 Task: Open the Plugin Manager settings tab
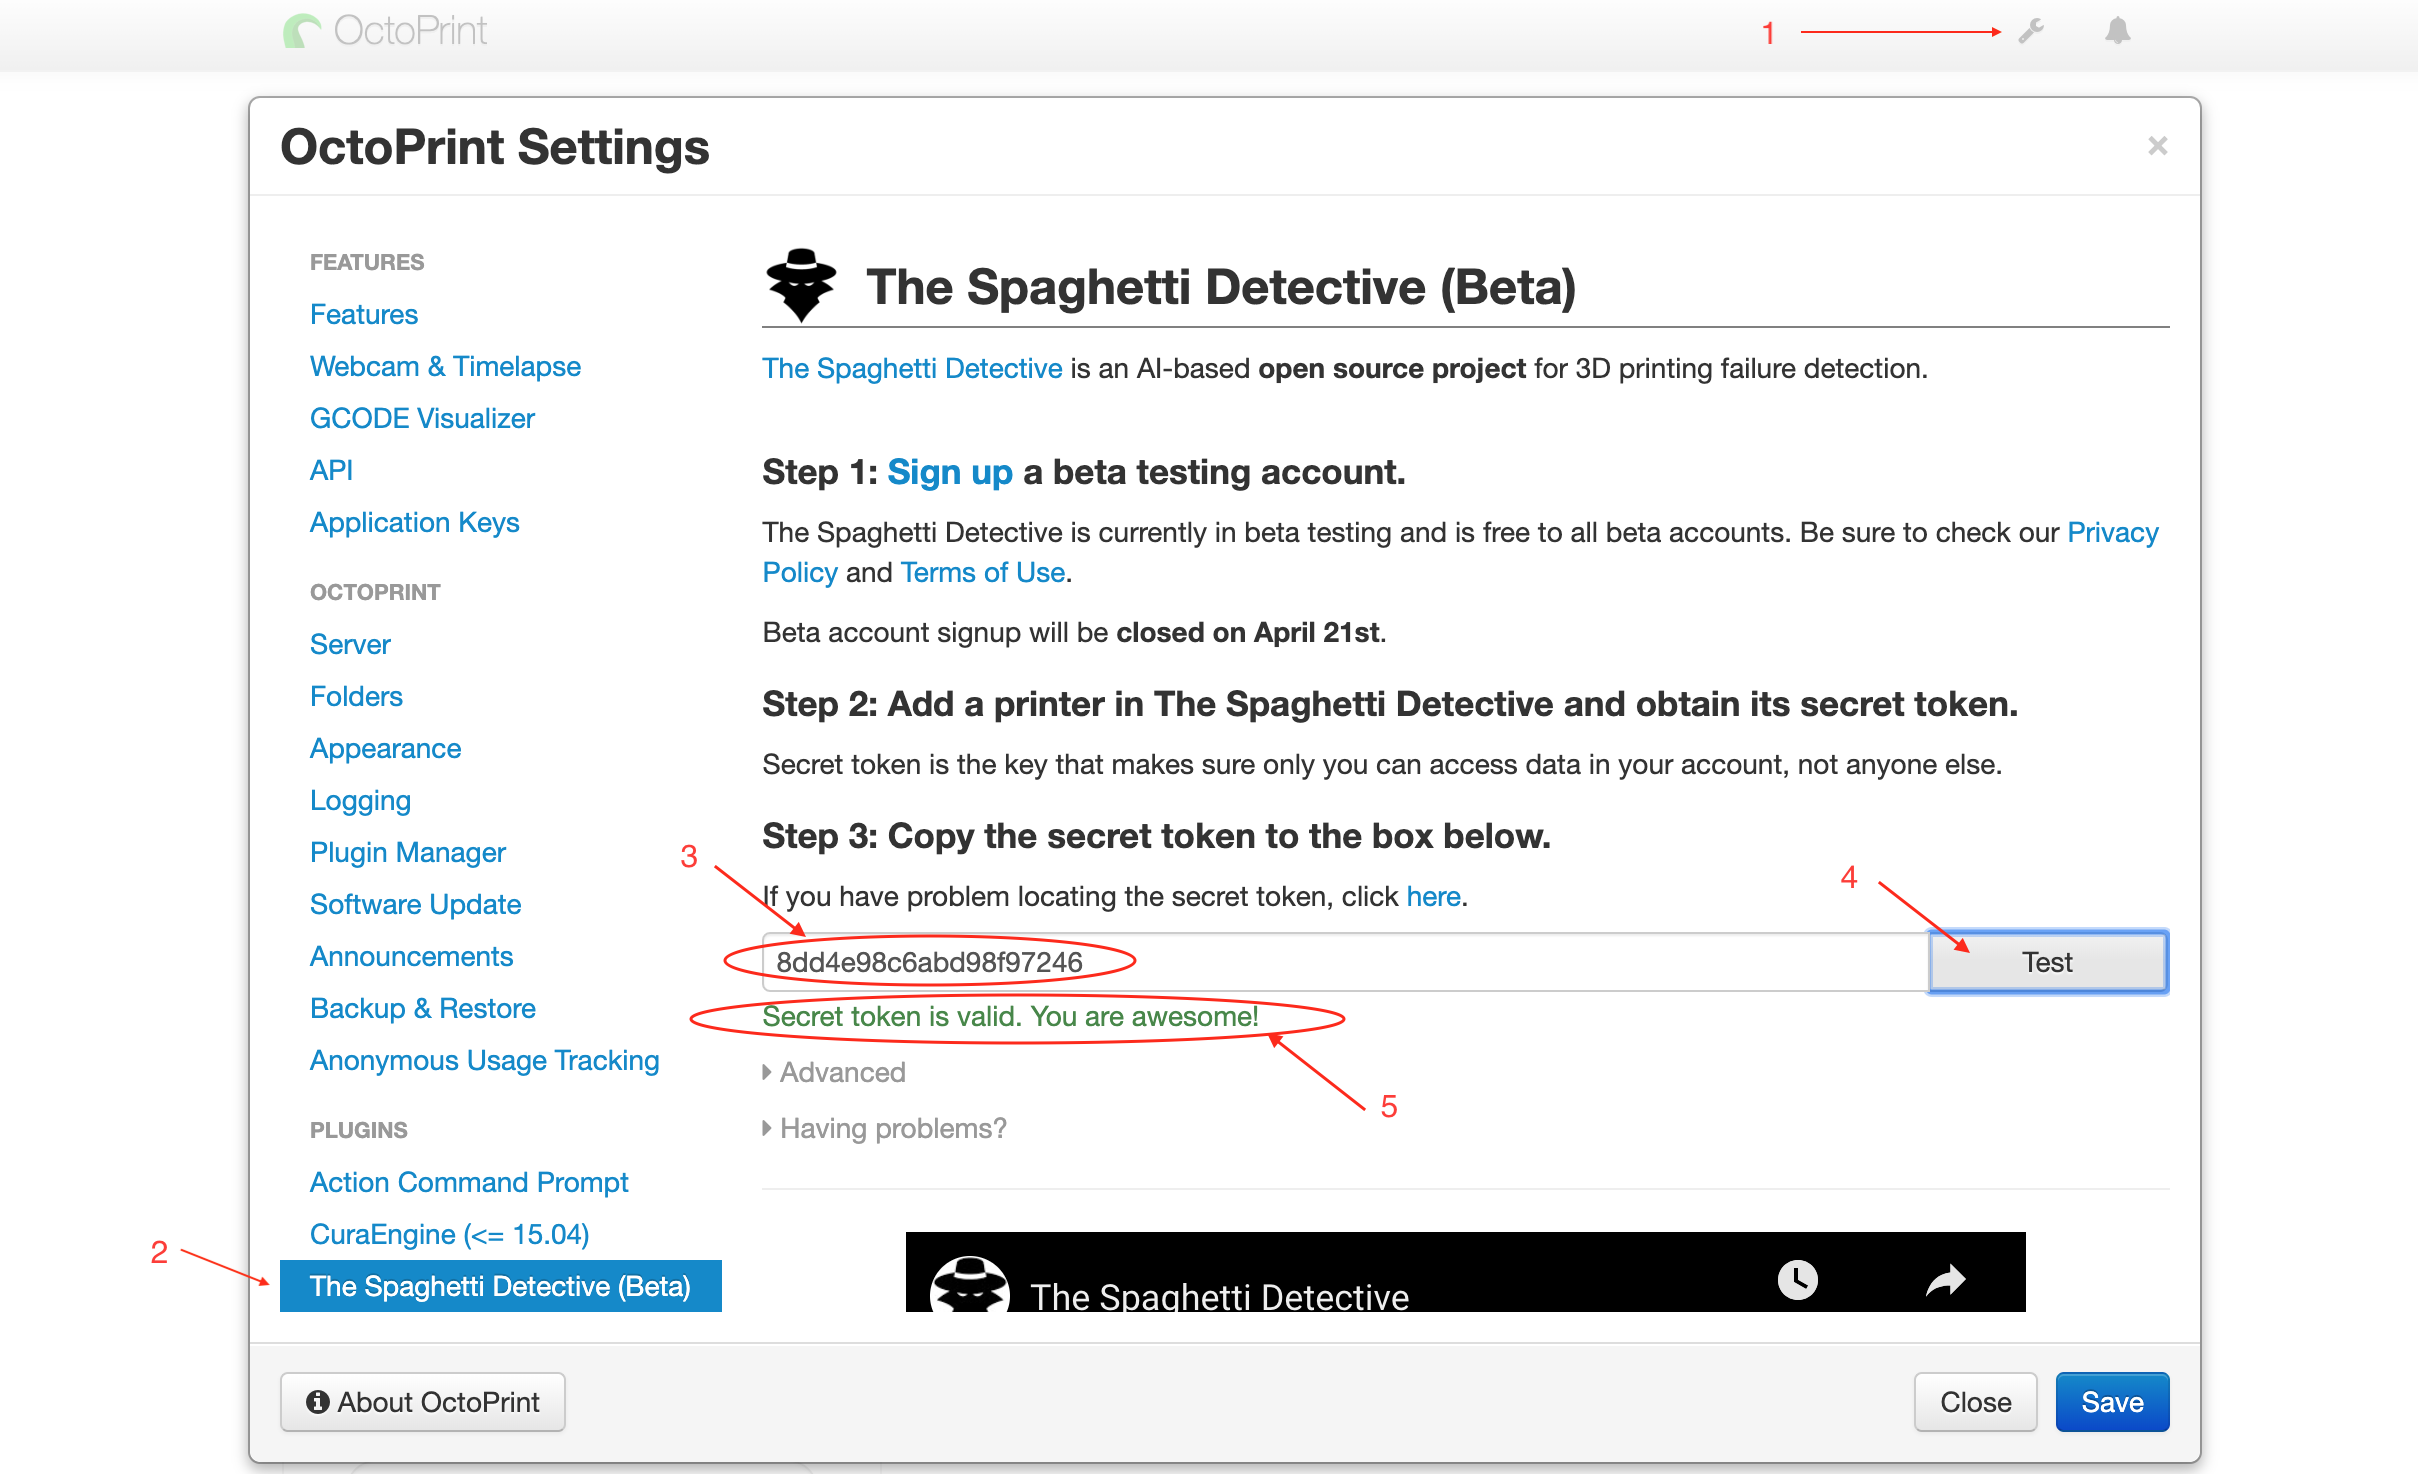pos(407,852)
